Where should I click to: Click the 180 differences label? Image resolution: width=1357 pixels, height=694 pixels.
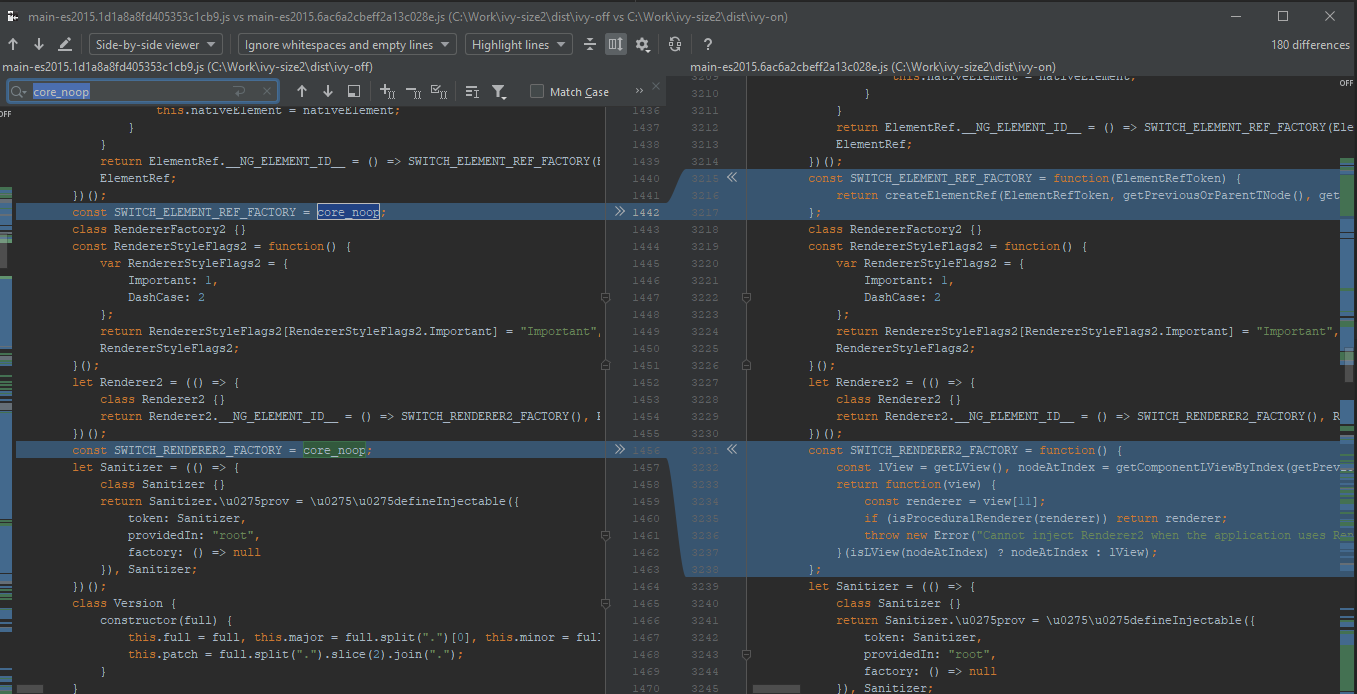click(x=1310, y=45)
